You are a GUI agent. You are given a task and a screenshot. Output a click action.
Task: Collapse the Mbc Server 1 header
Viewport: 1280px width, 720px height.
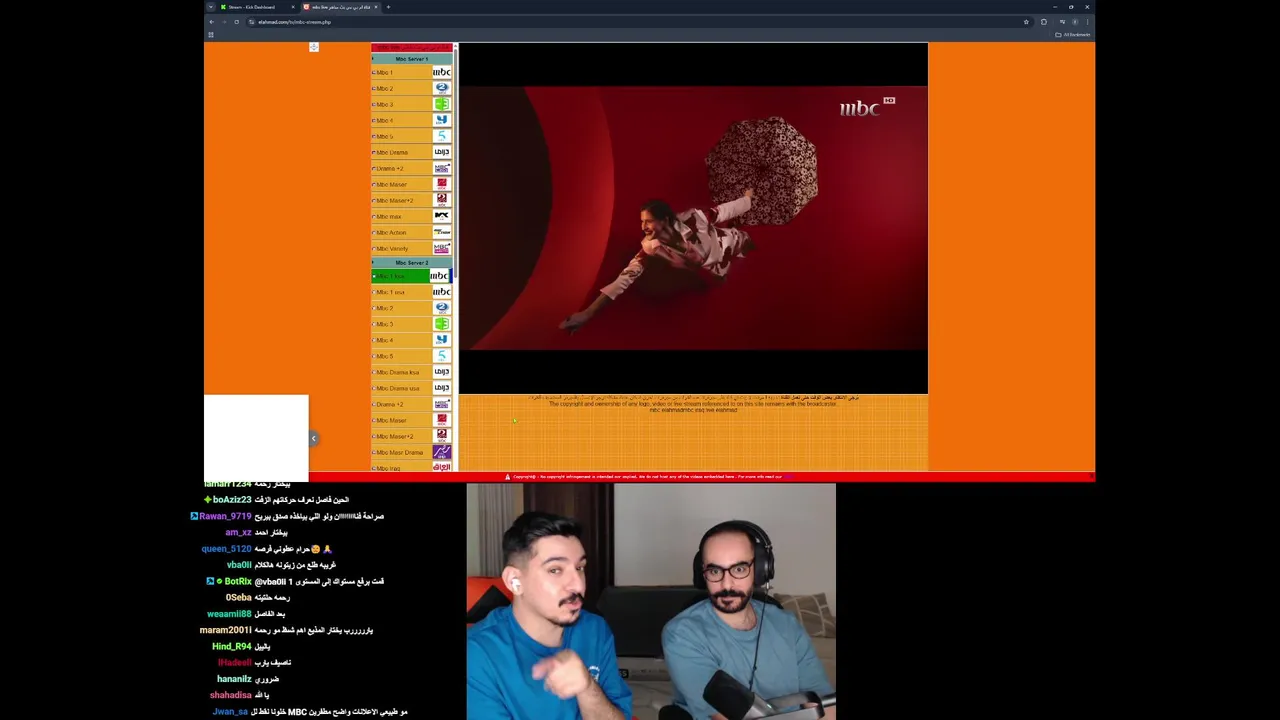[x=411, y=59]
